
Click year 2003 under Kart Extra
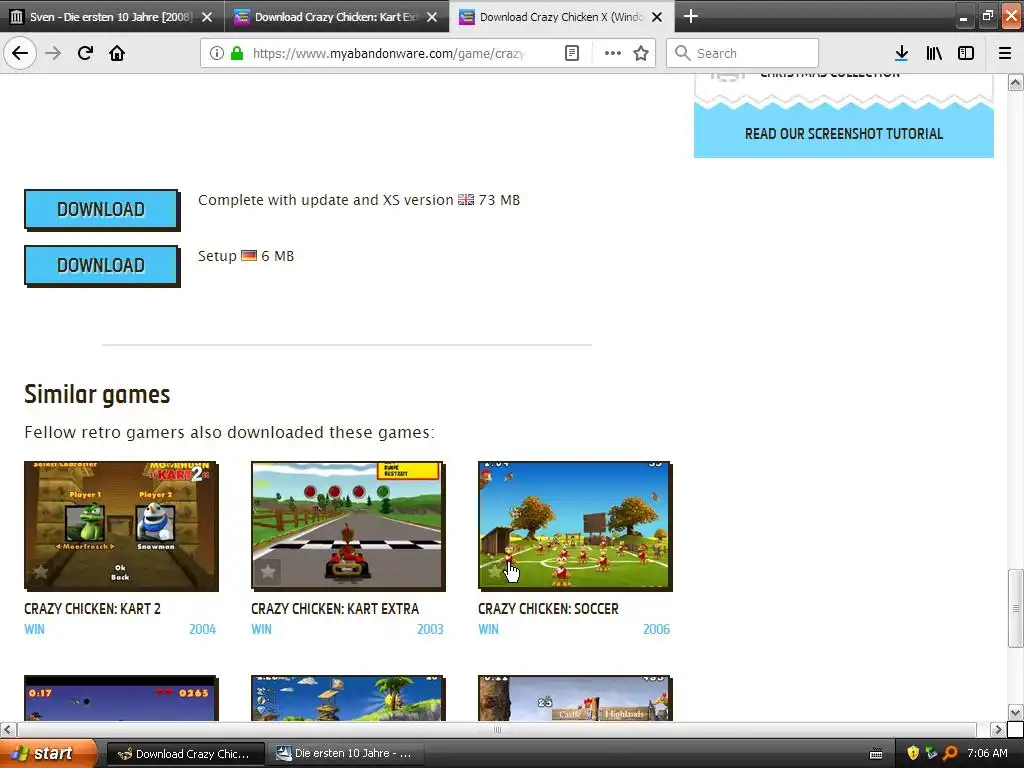(430, 630)
